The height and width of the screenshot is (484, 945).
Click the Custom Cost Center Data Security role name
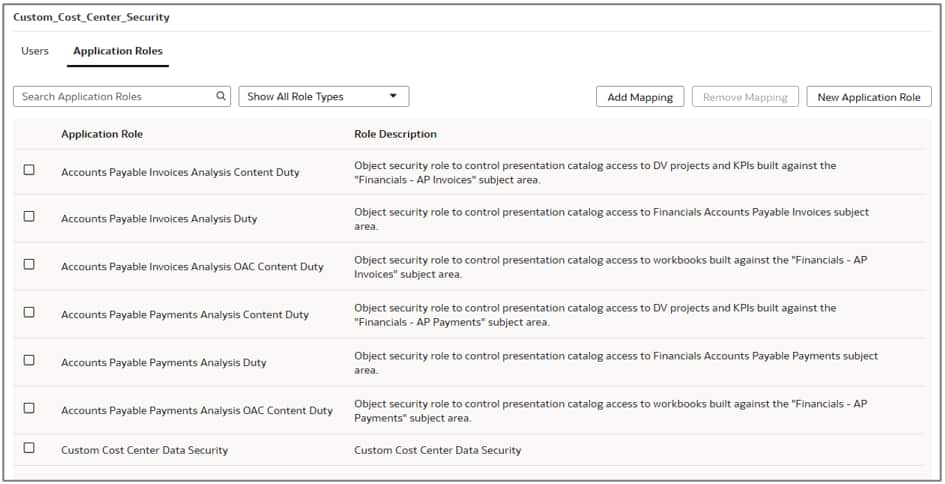click(144, 451)
